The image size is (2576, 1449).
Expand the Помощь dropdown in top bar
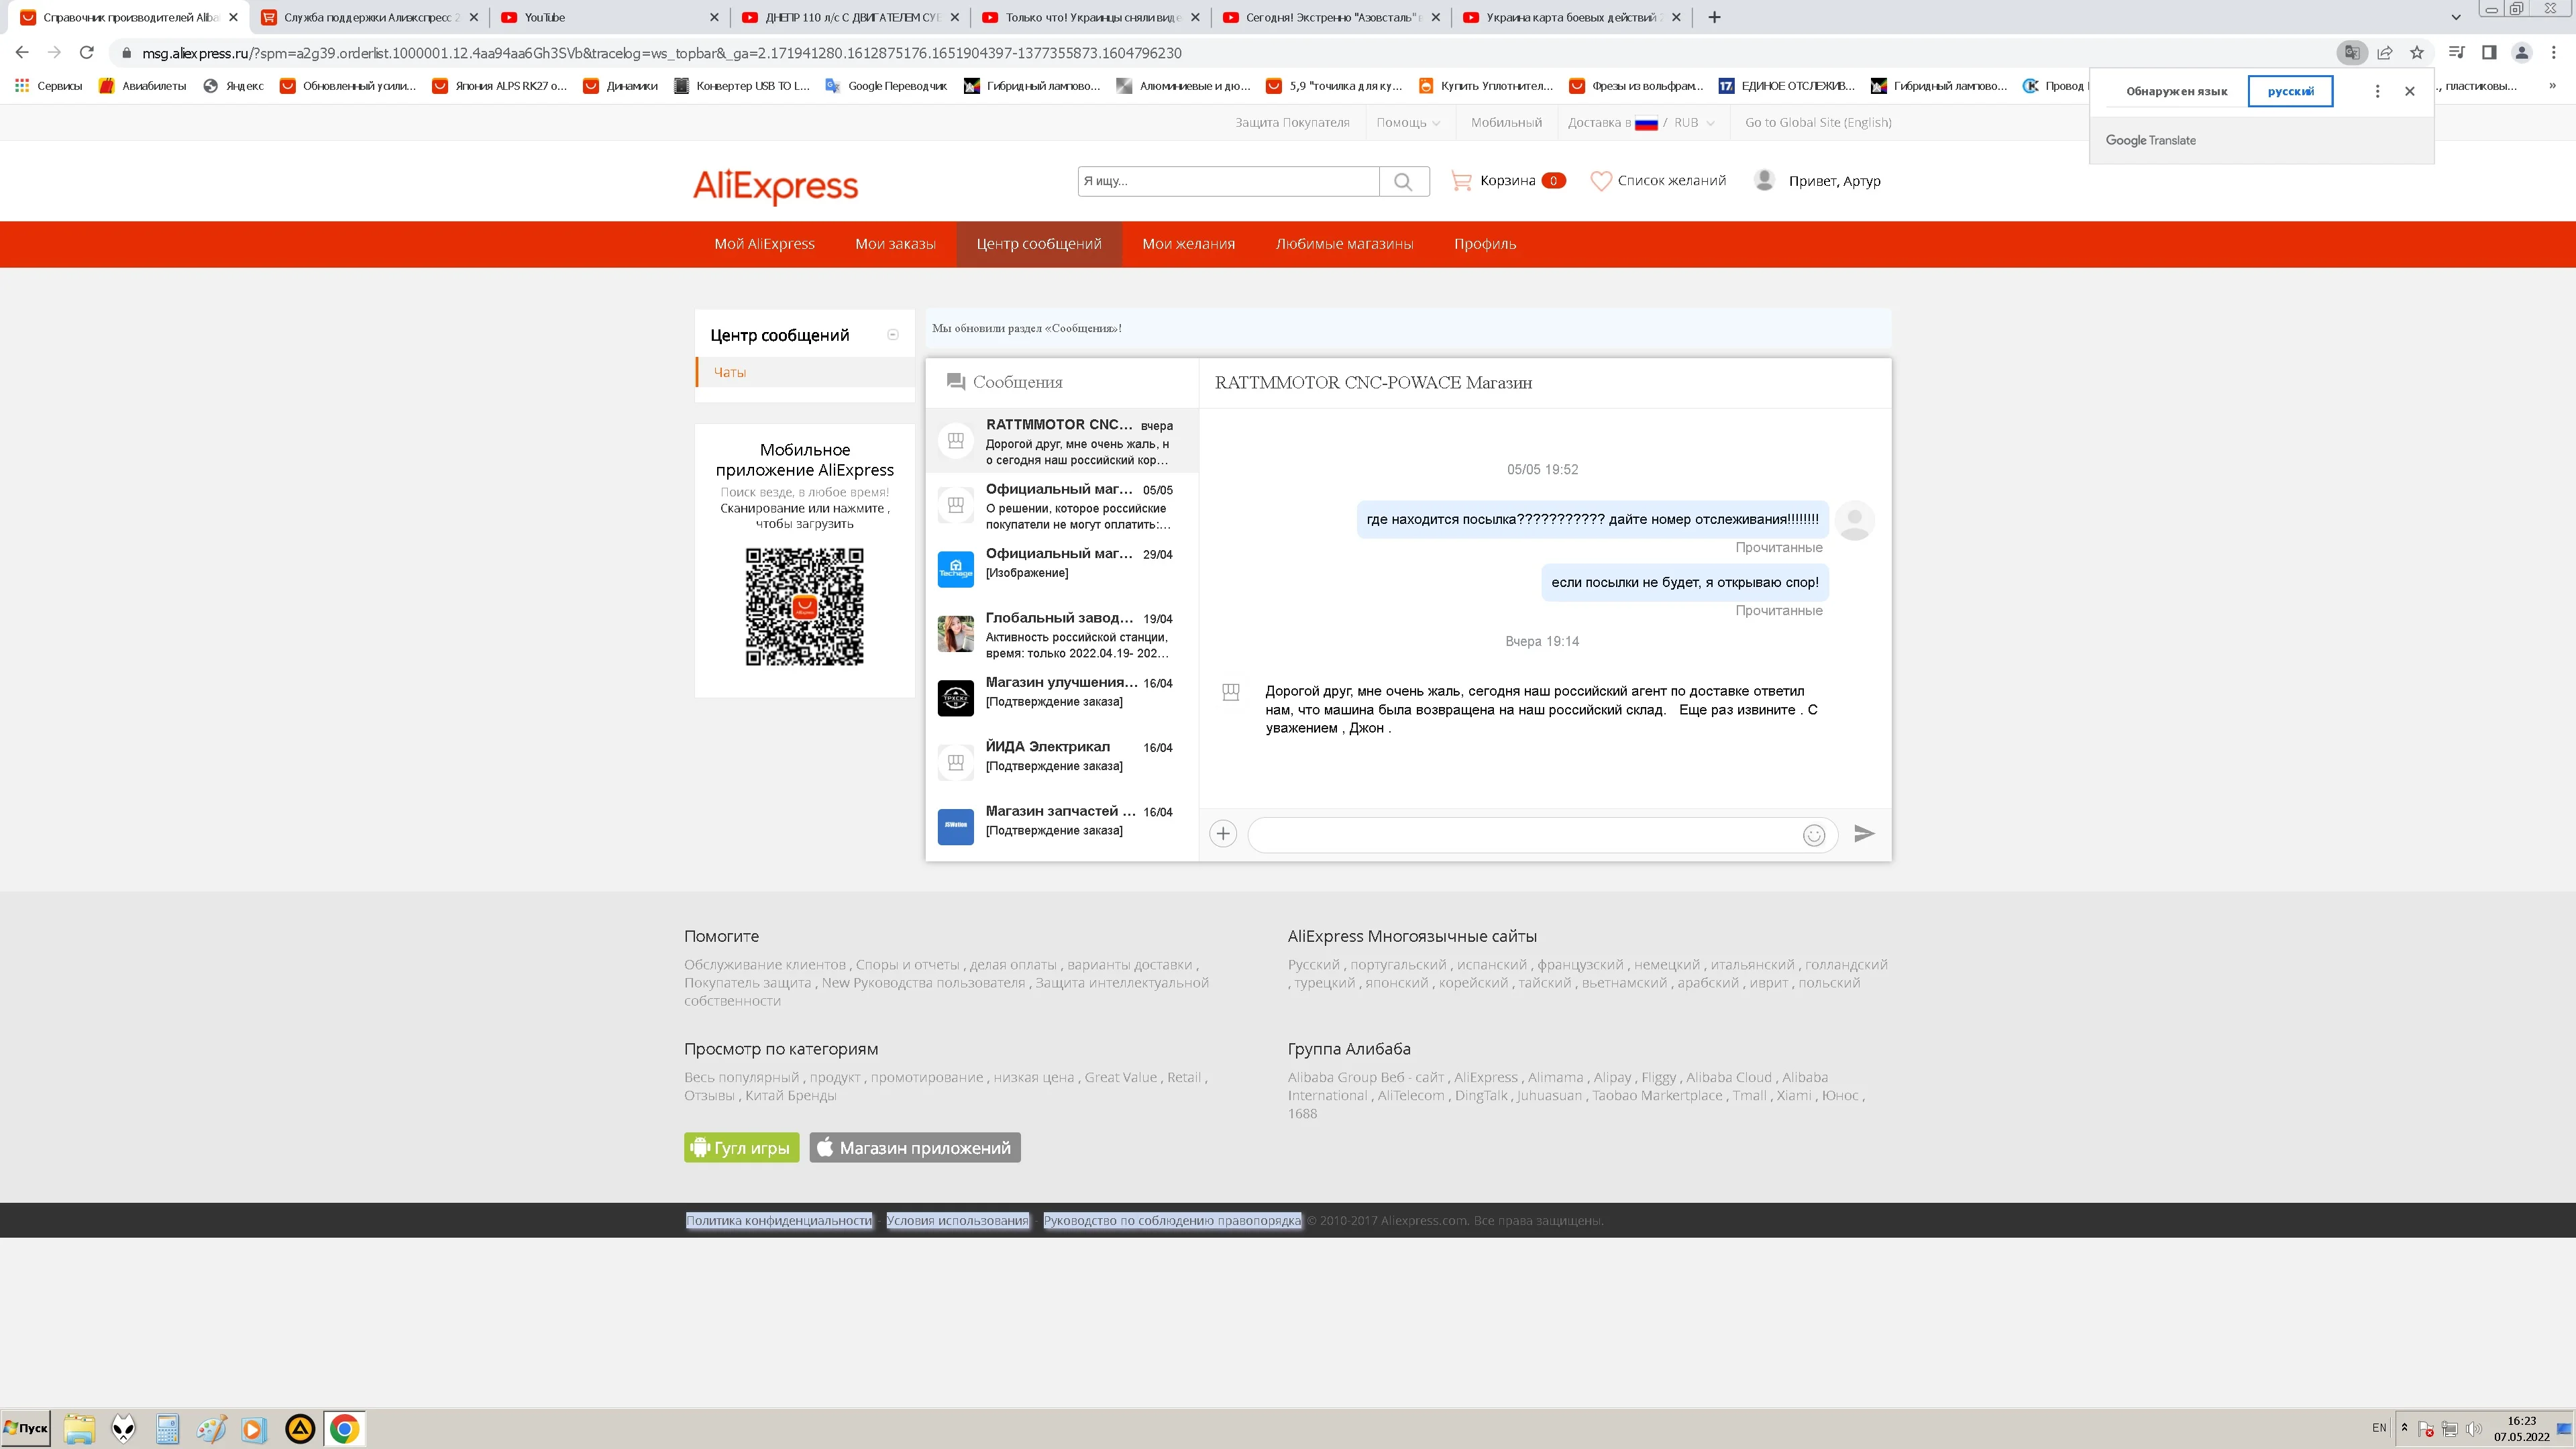(x=1408, y=123)
